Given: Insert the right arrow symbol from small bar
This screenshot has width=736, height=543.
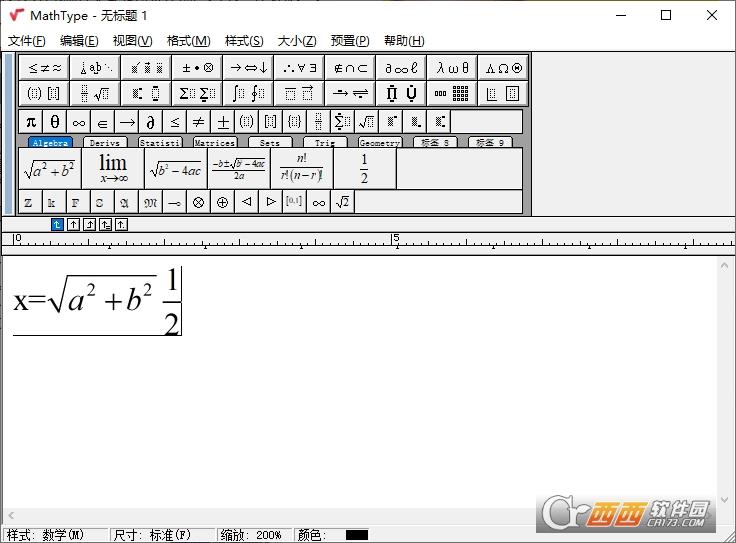Looking at the screenshot, I should pyautogui.click(x=127, y=122).
